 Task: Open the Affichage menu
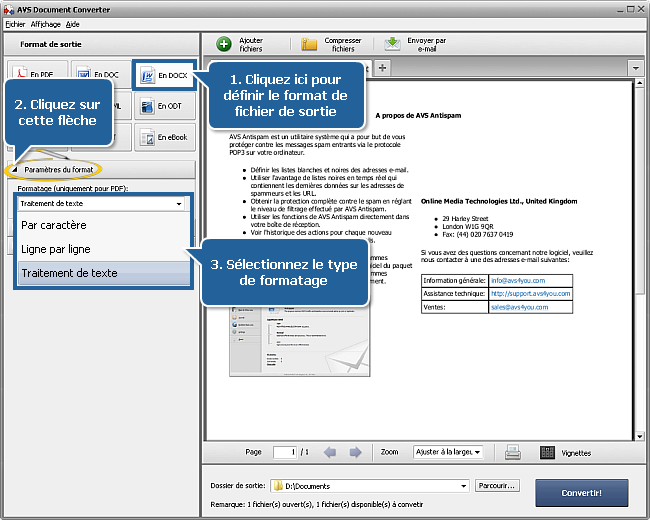pyautogui.click(x=45, y=23)
